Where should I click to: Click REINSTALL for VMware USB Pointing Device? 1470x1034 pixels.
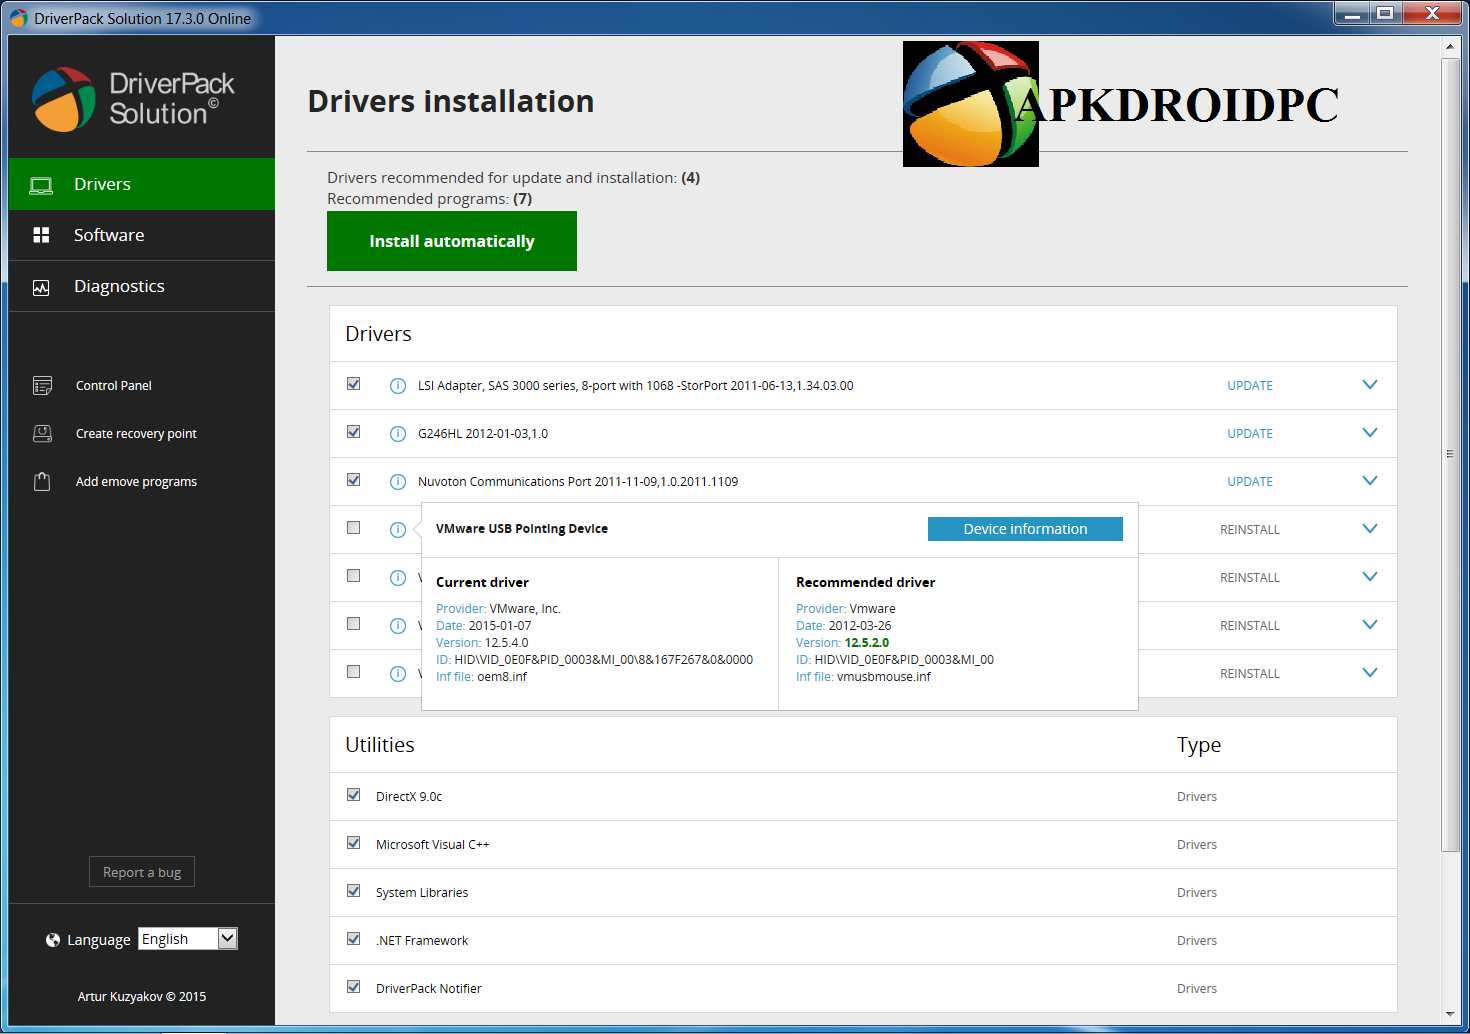pos(1250,530)
